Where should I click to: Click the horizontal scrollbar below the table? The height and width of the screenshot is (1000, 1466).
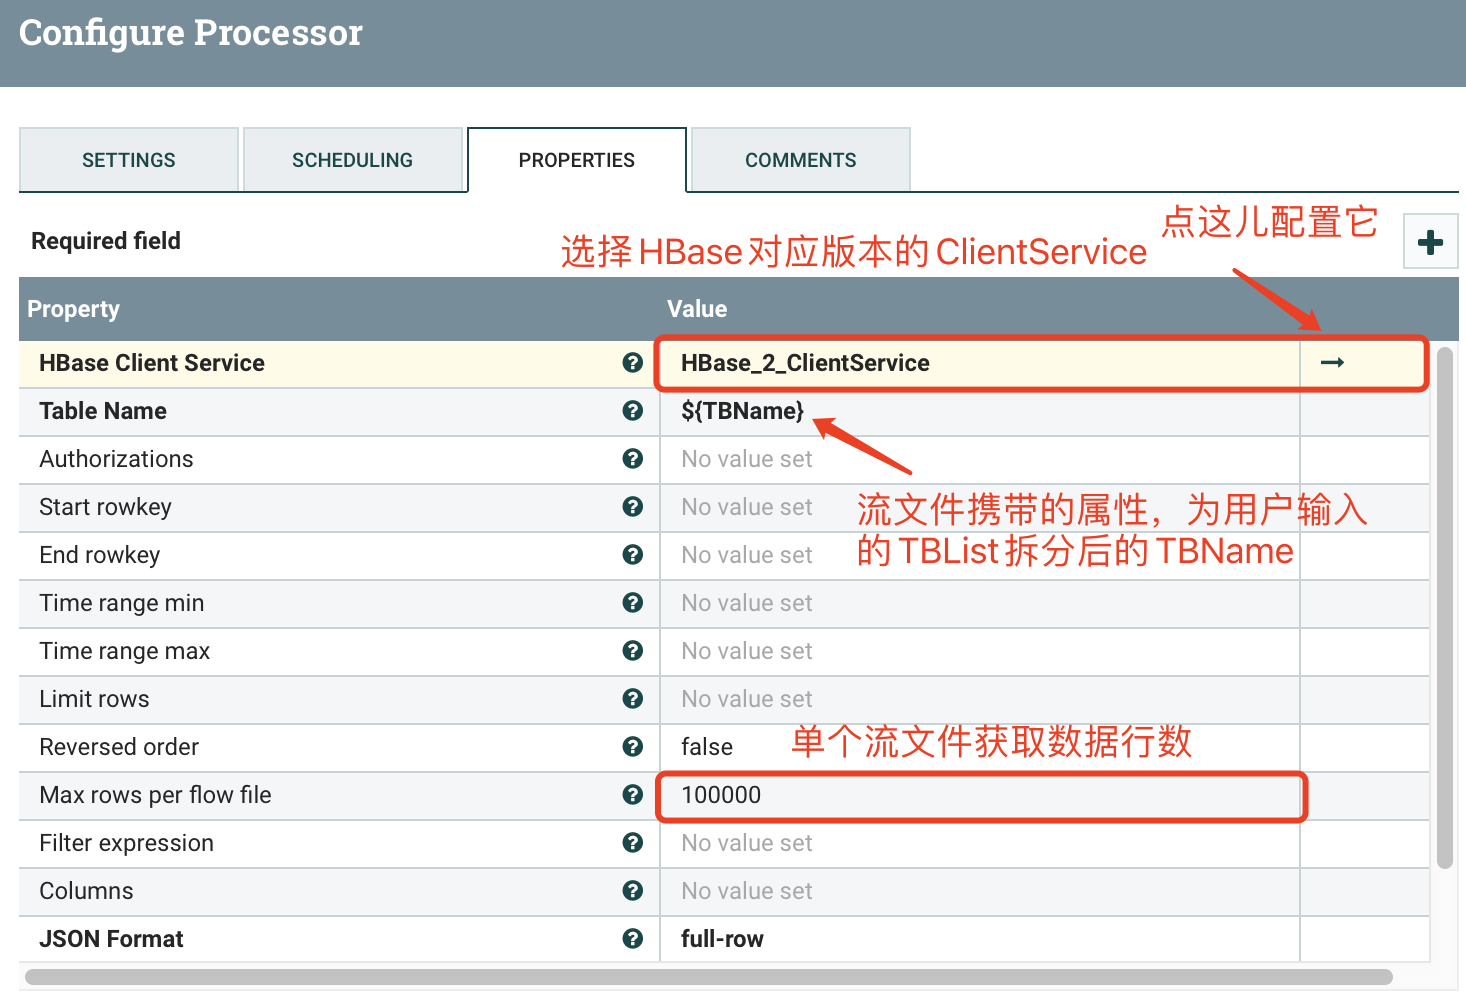click(x=708, y=976)
